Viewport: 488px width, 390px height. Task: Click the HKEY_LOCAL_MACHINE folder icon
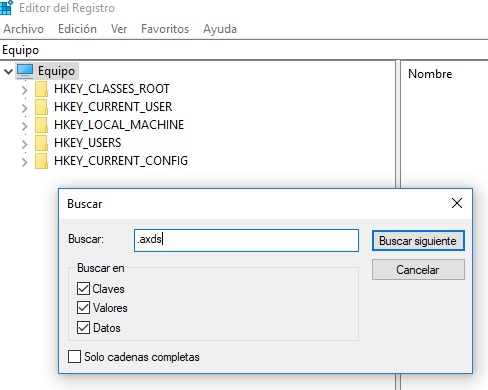click(41, 125)
